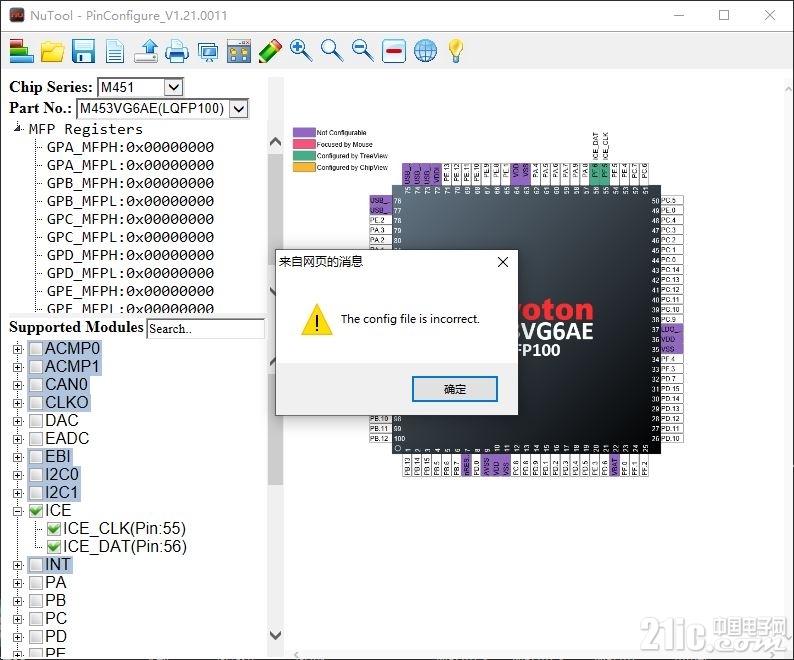
Task: Click the plain magnifier reset zoom icon
Action: 332,51
